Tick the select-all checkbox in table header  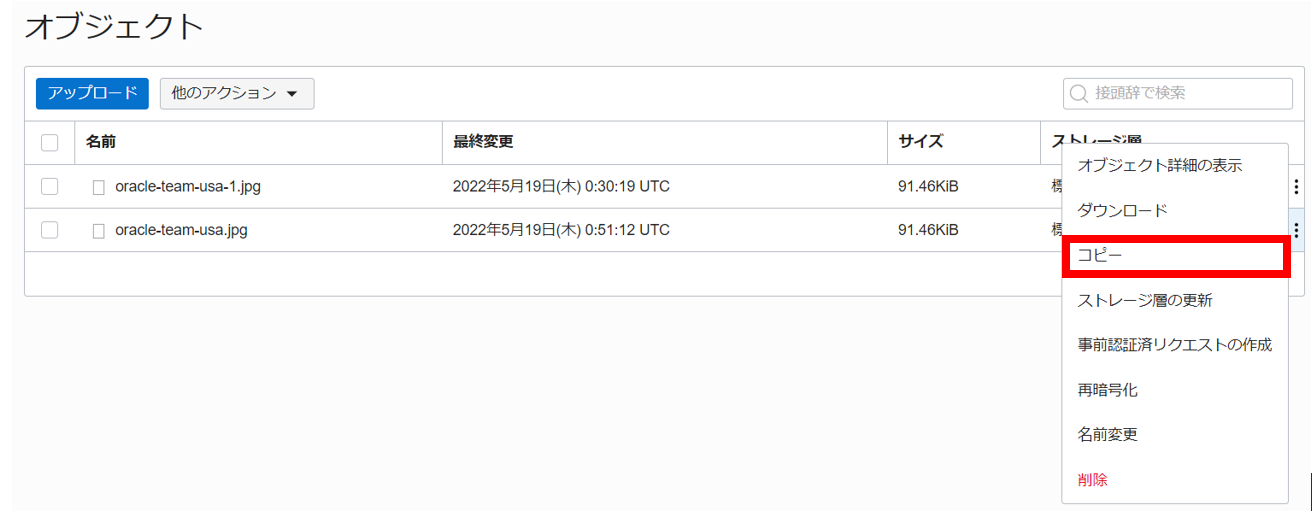point(49,143)
